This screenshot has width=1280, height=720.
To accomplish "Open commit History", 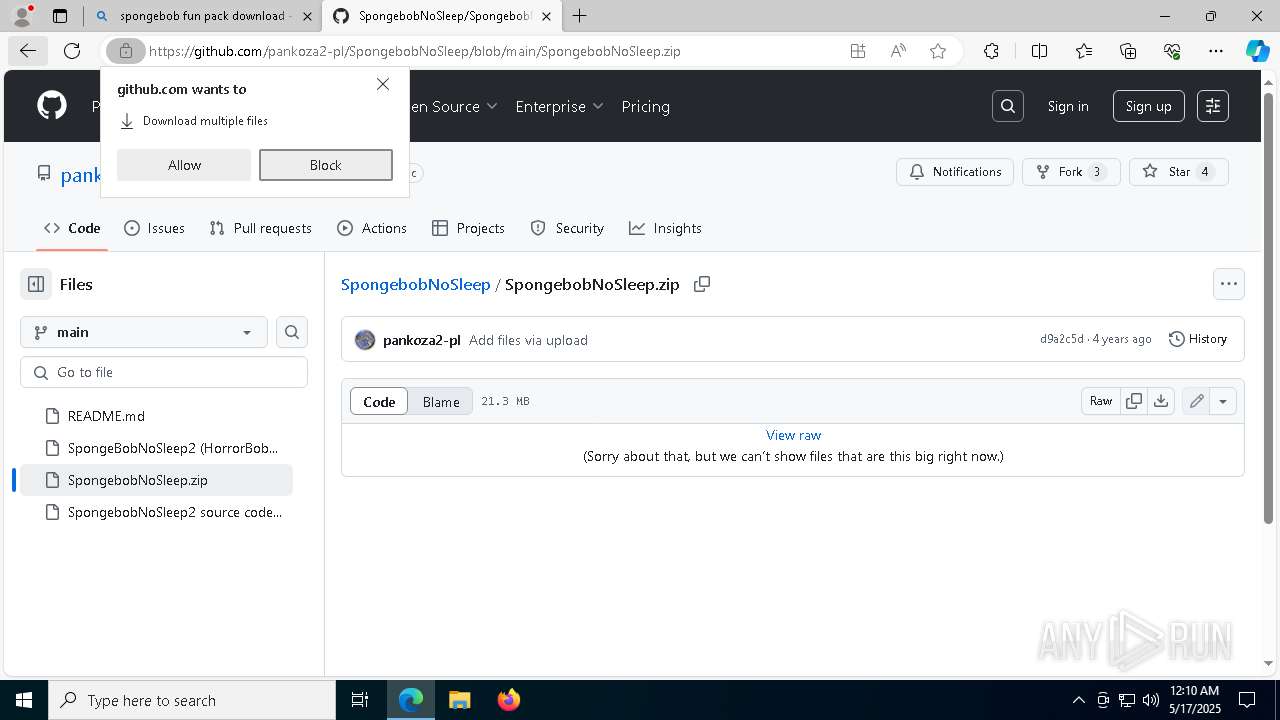I will (x=1198, y=339).
